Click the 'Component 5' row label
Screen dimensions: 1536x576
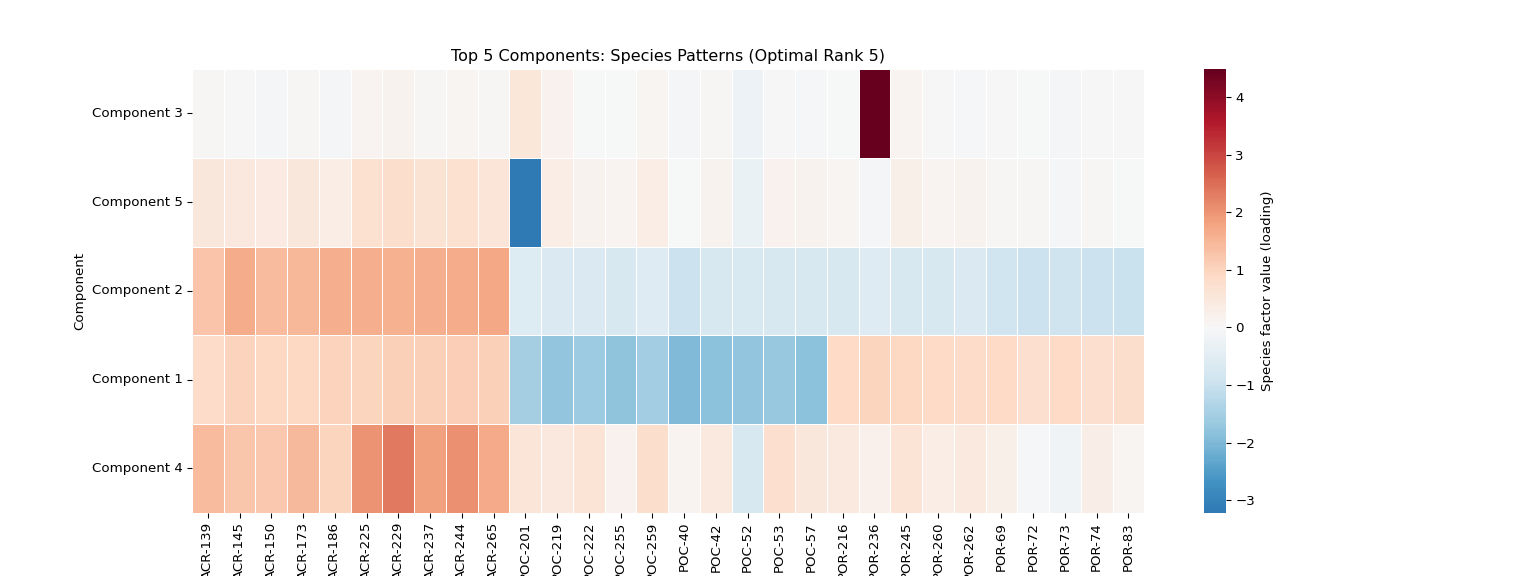[x=137, y=202]
